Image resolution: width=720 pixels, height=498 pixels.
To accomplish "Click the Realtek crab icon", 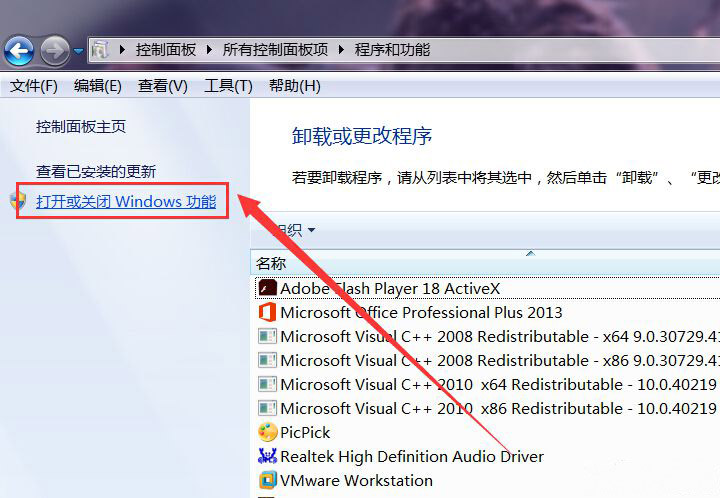I will click(267, 456).
